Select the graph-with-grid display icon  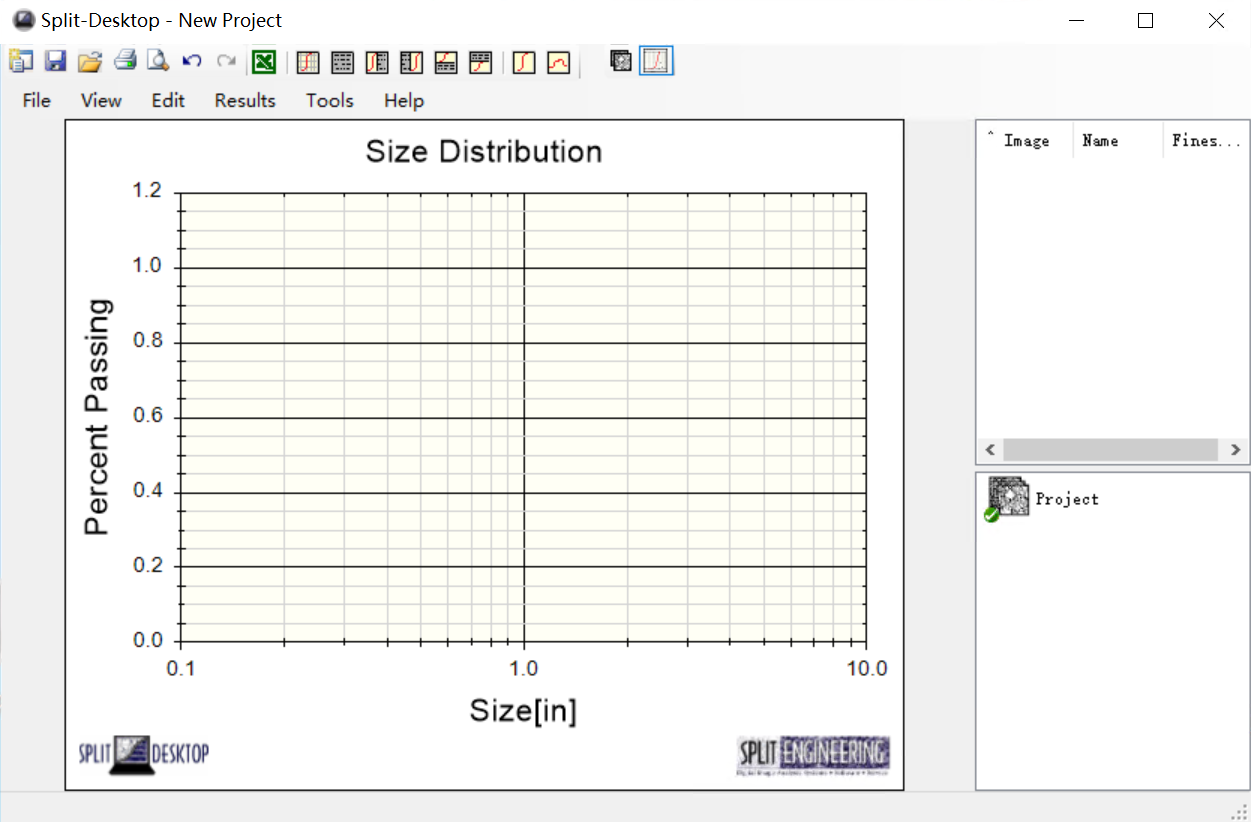click(x=308, y=62)
